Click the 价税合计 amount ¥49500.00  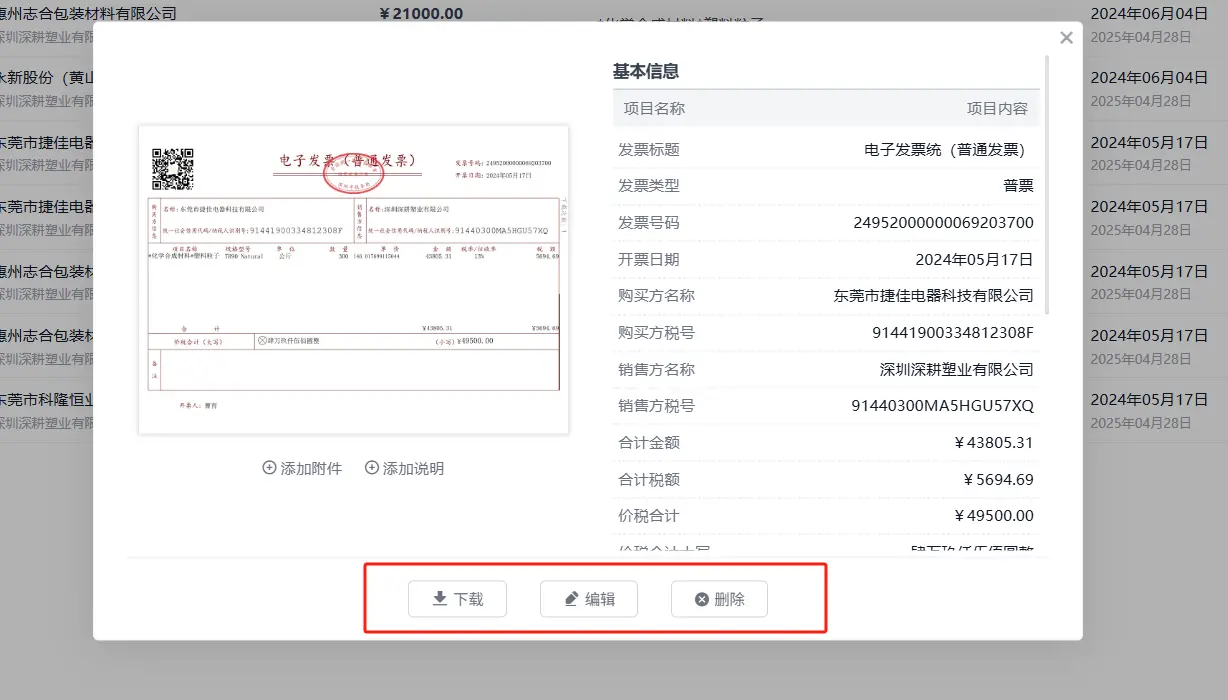click(994, 516)
